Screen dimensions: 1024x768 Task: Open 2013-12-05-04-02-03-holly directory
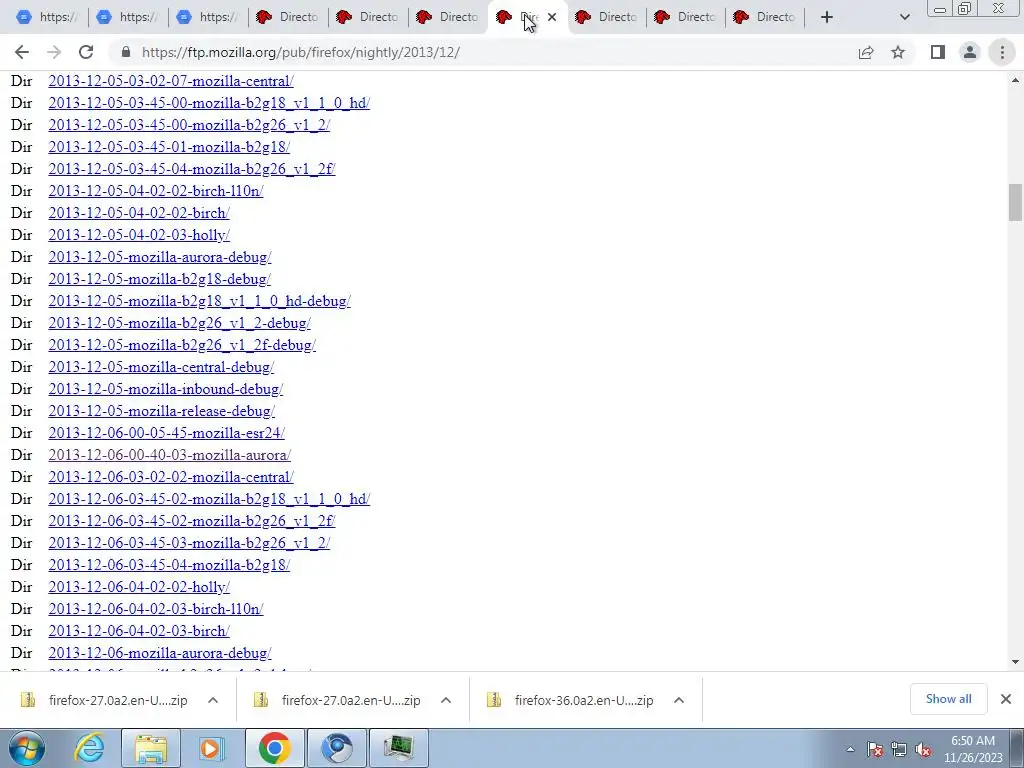(x=139, y=234)
